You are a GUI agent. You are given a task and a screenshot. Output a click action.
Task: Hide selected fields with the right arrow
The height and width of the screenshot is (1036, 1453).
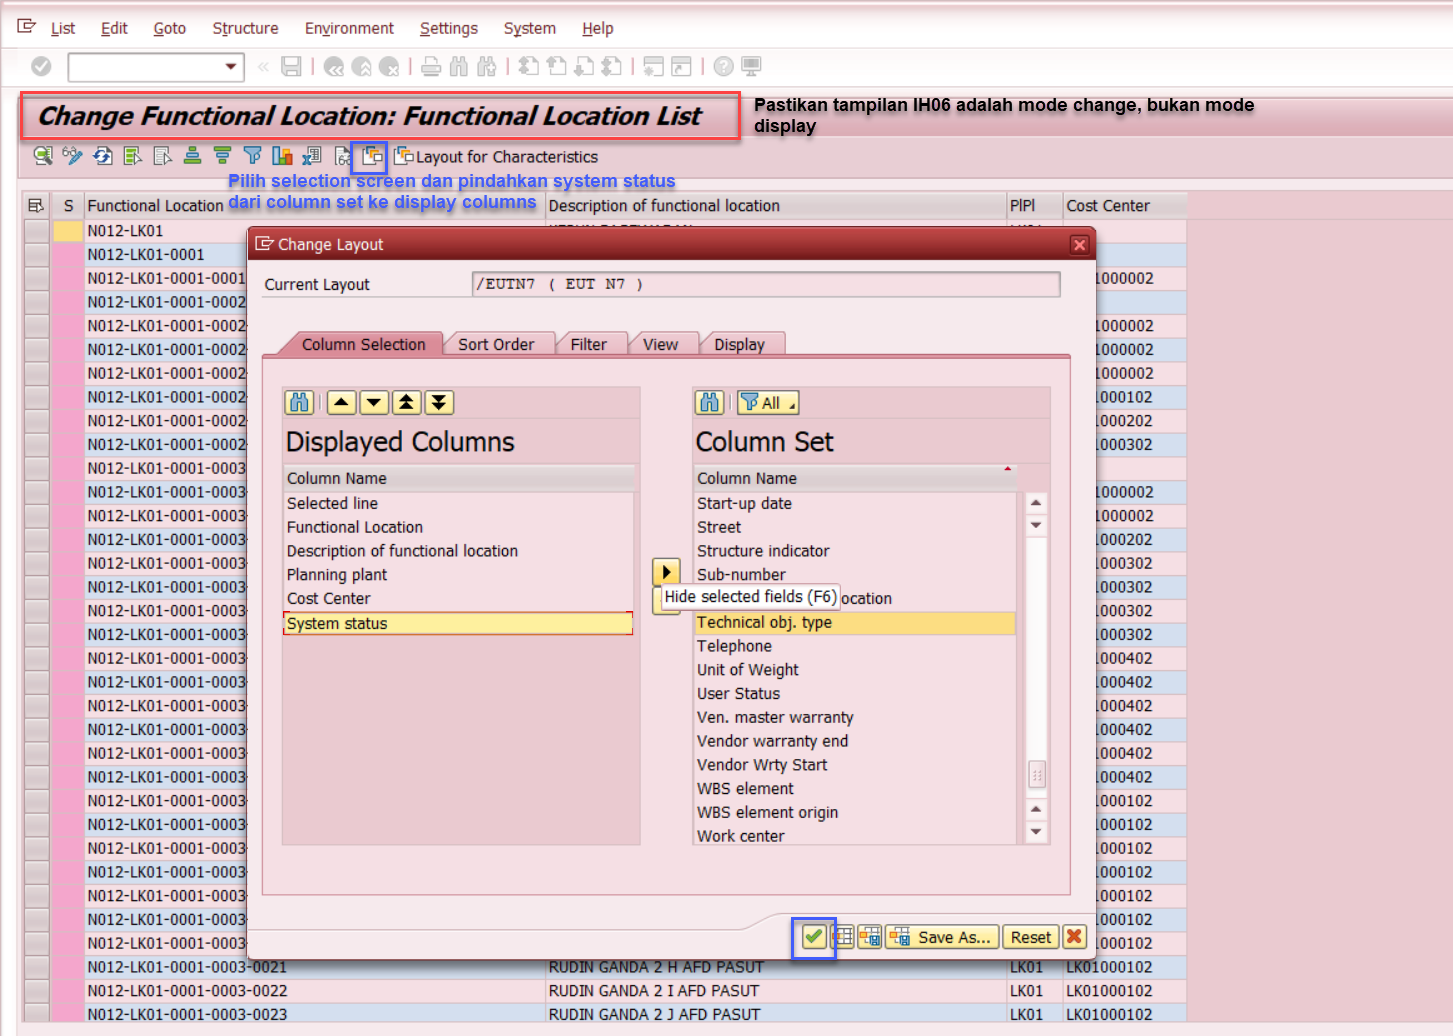point(667,571)
